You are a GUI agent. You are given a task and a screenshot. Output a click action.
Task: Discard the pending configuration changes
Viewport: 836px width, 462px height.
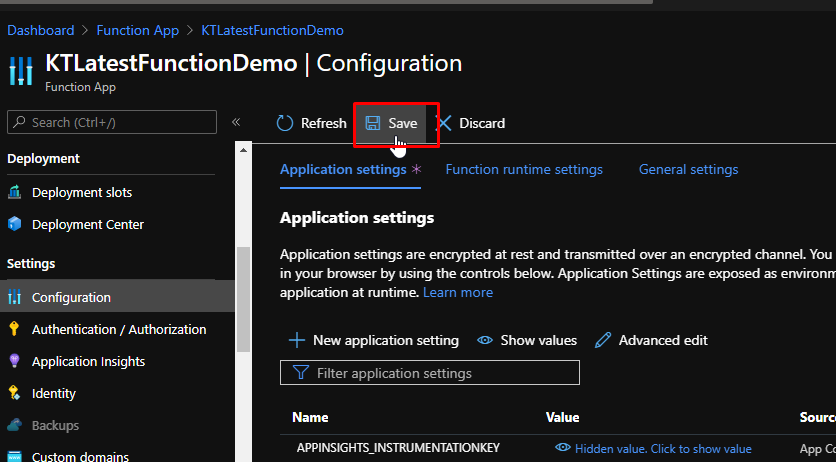tap(471, 123)
